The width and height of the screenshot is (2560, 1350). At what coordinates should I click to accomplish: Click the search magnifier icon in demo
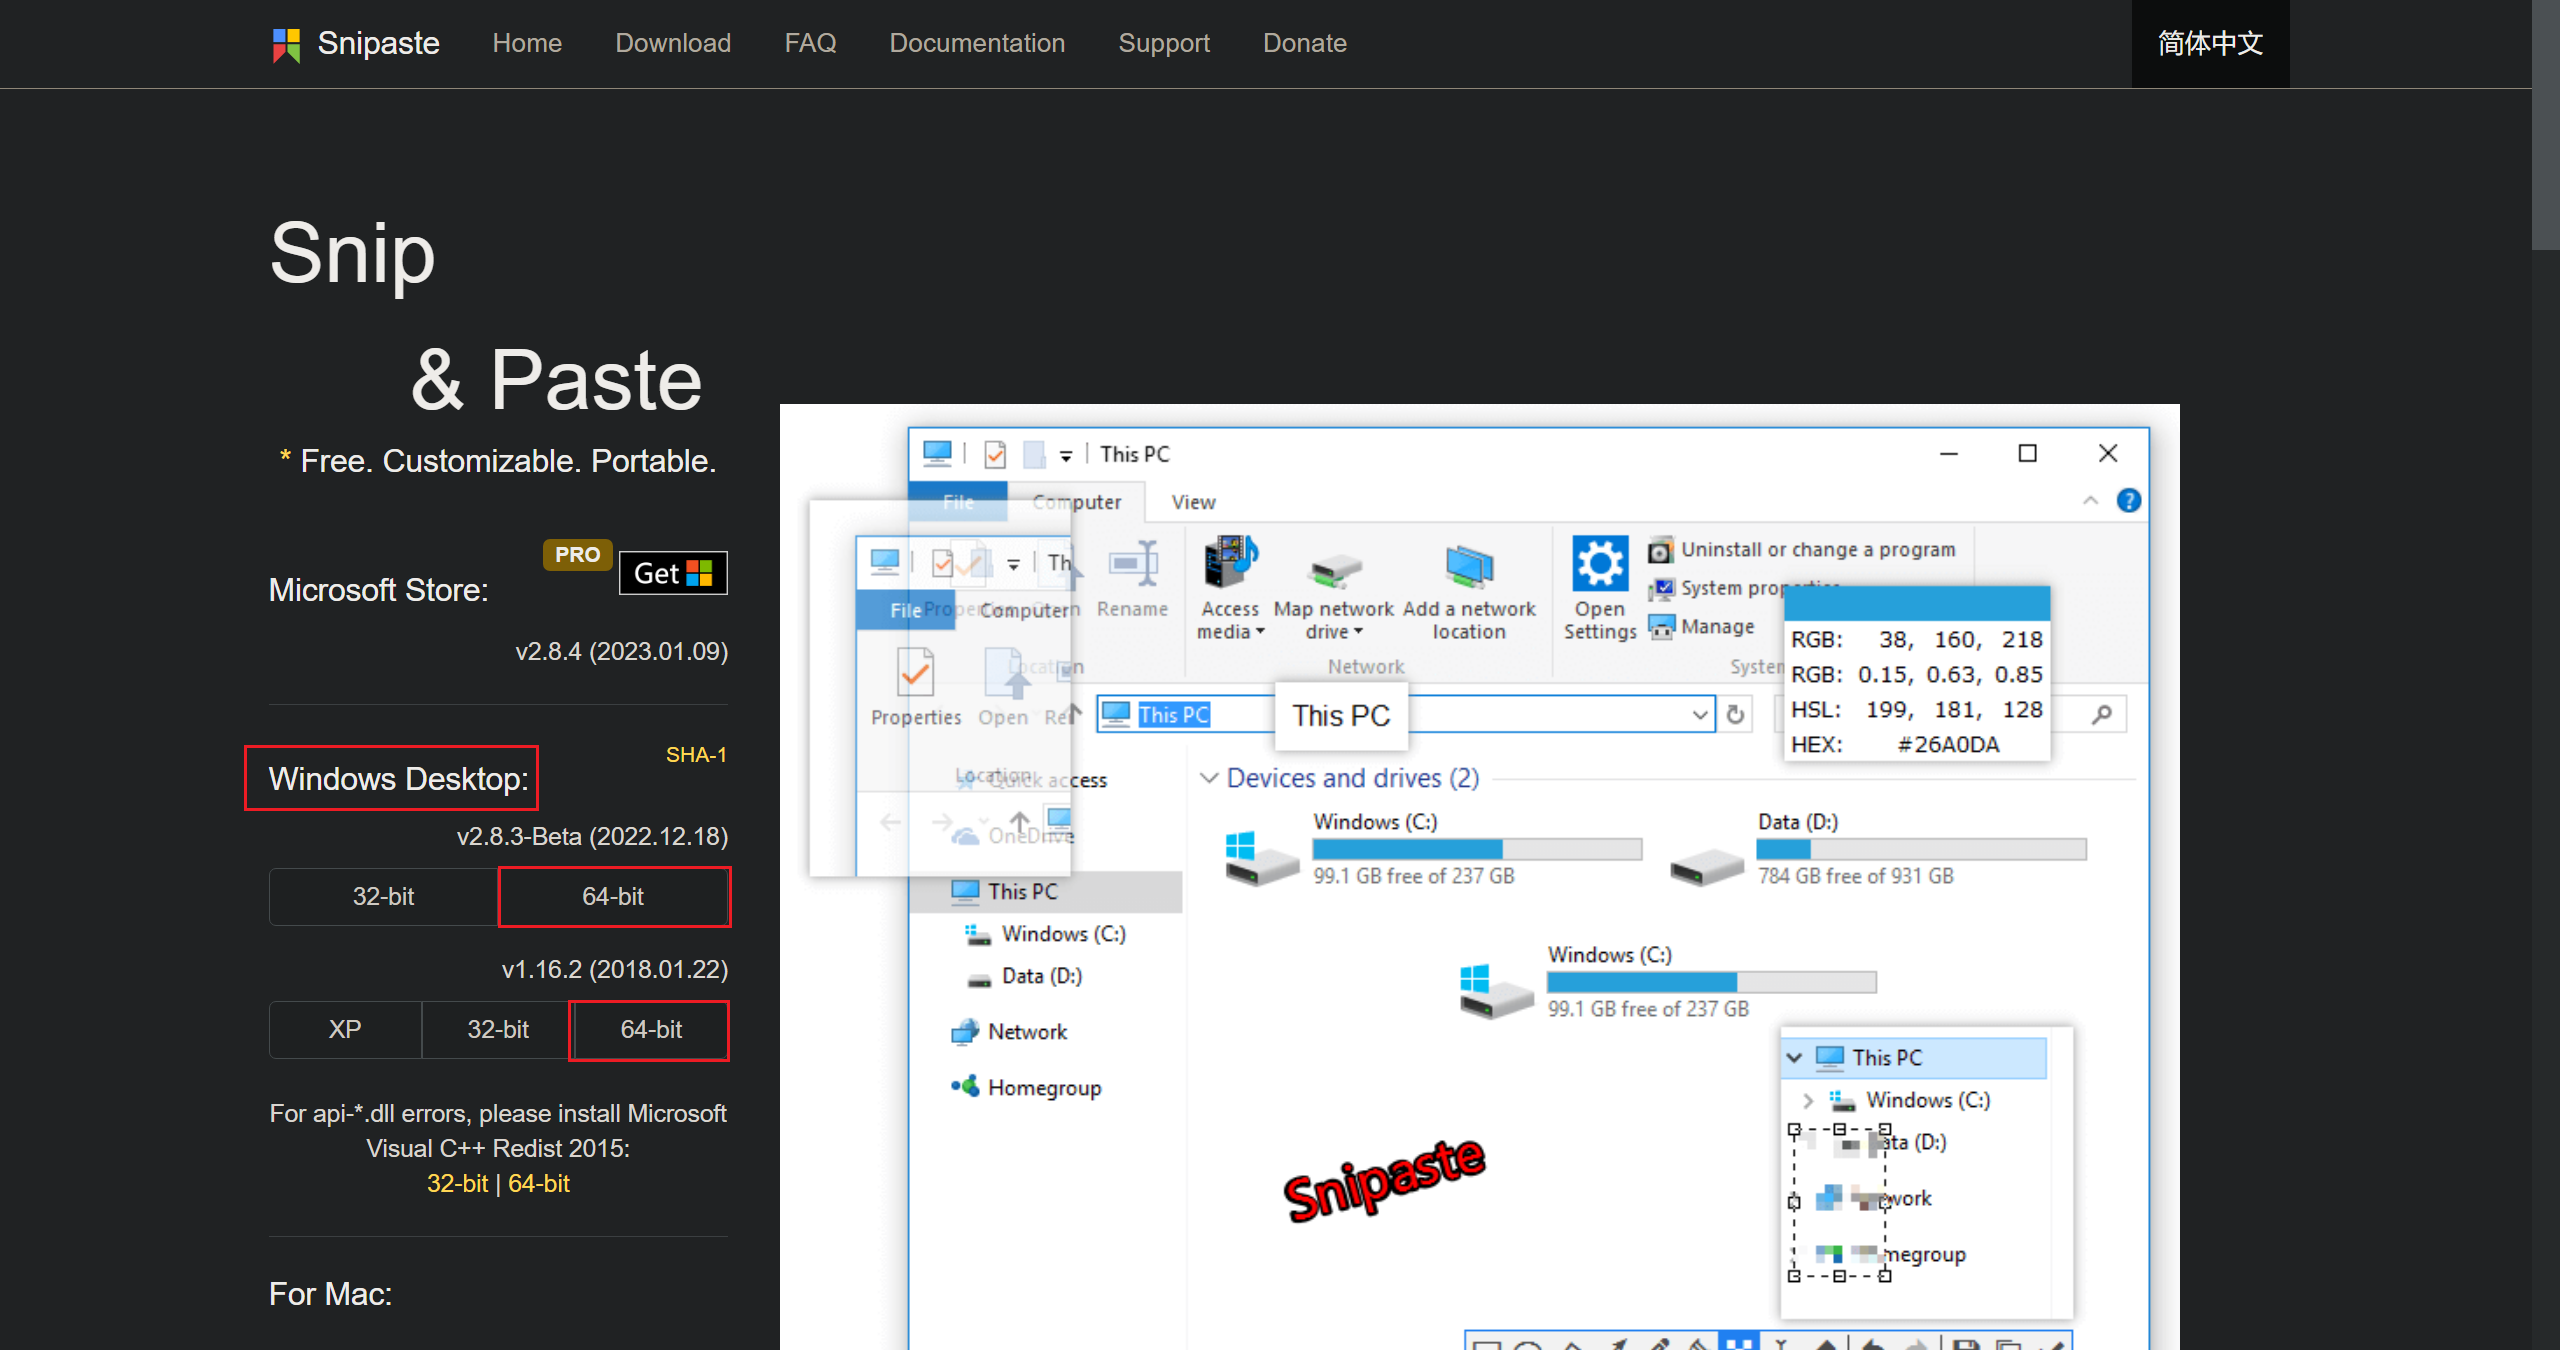click(x=2102, y=714)
